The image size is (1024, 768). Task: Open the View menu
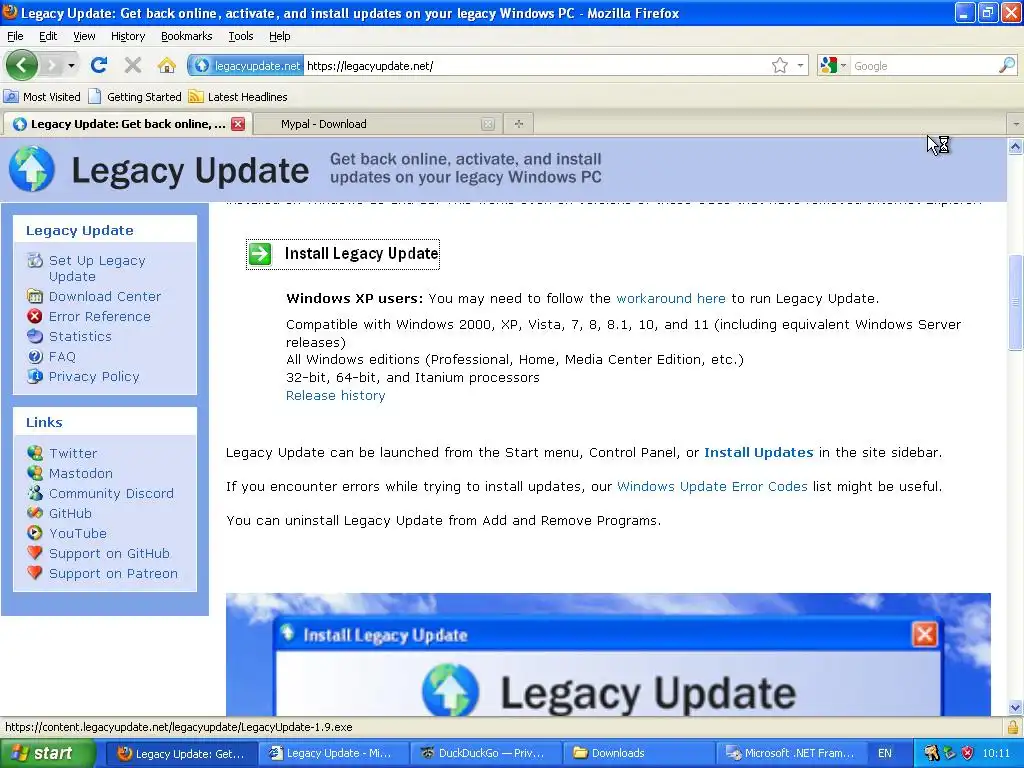click(84, 36)
